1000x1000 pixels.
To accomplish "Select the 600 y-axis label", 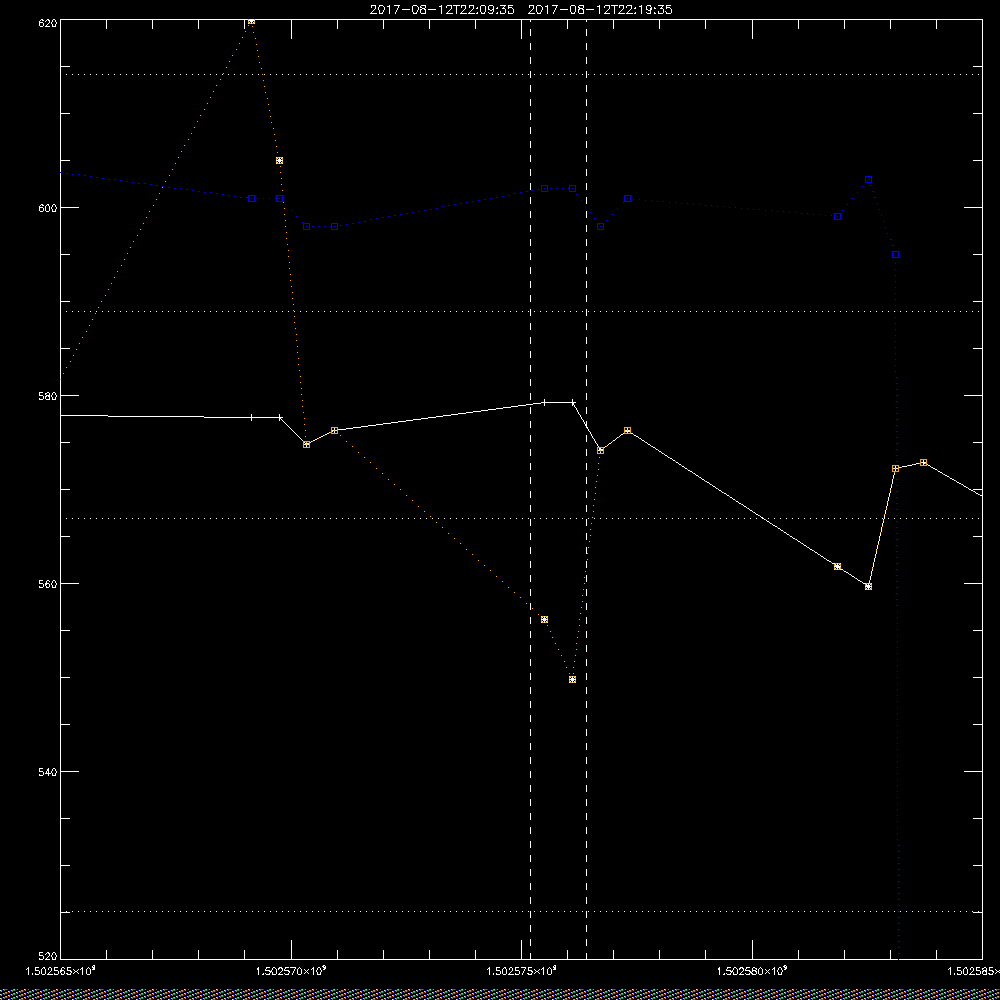I will coord(48,208).
